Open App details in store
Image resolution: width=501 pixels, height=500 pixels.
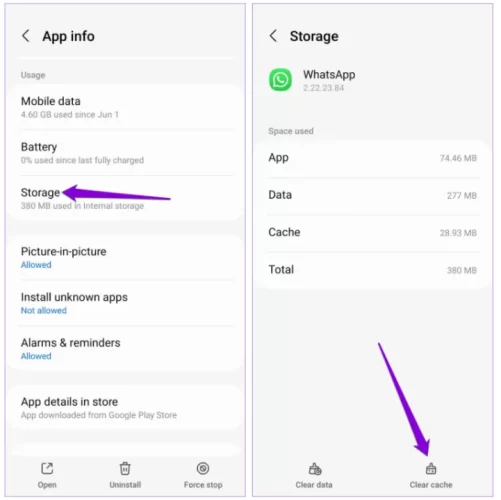pos(125,408)
